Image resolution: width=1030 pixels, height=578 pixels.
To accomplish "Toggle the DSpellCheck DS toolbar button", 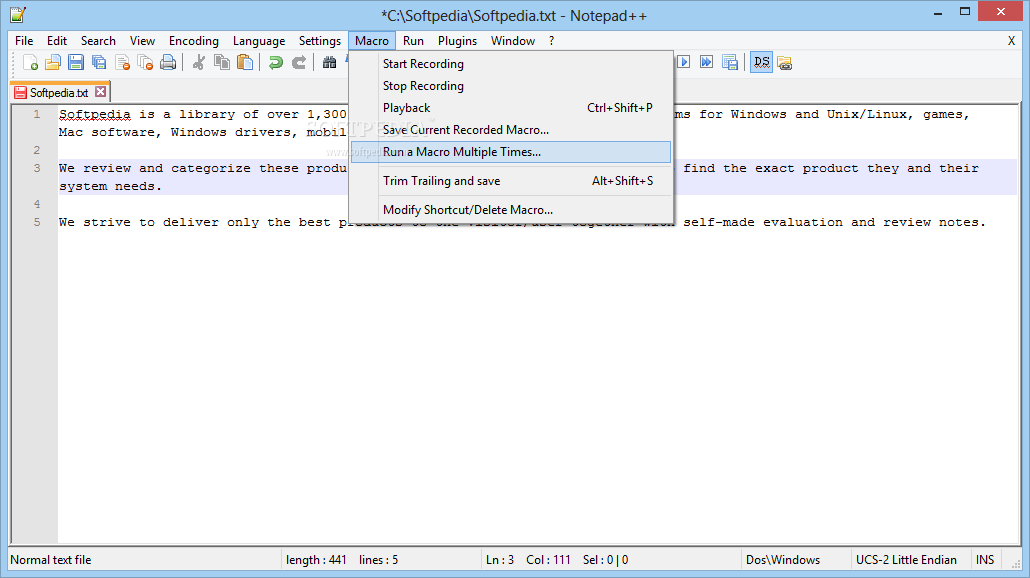I will (761, 62).
